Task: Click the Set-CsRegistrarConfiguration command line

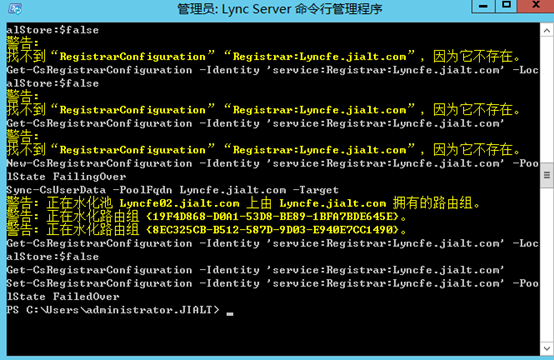Action: pyautogui.click(x=272, y=283)
